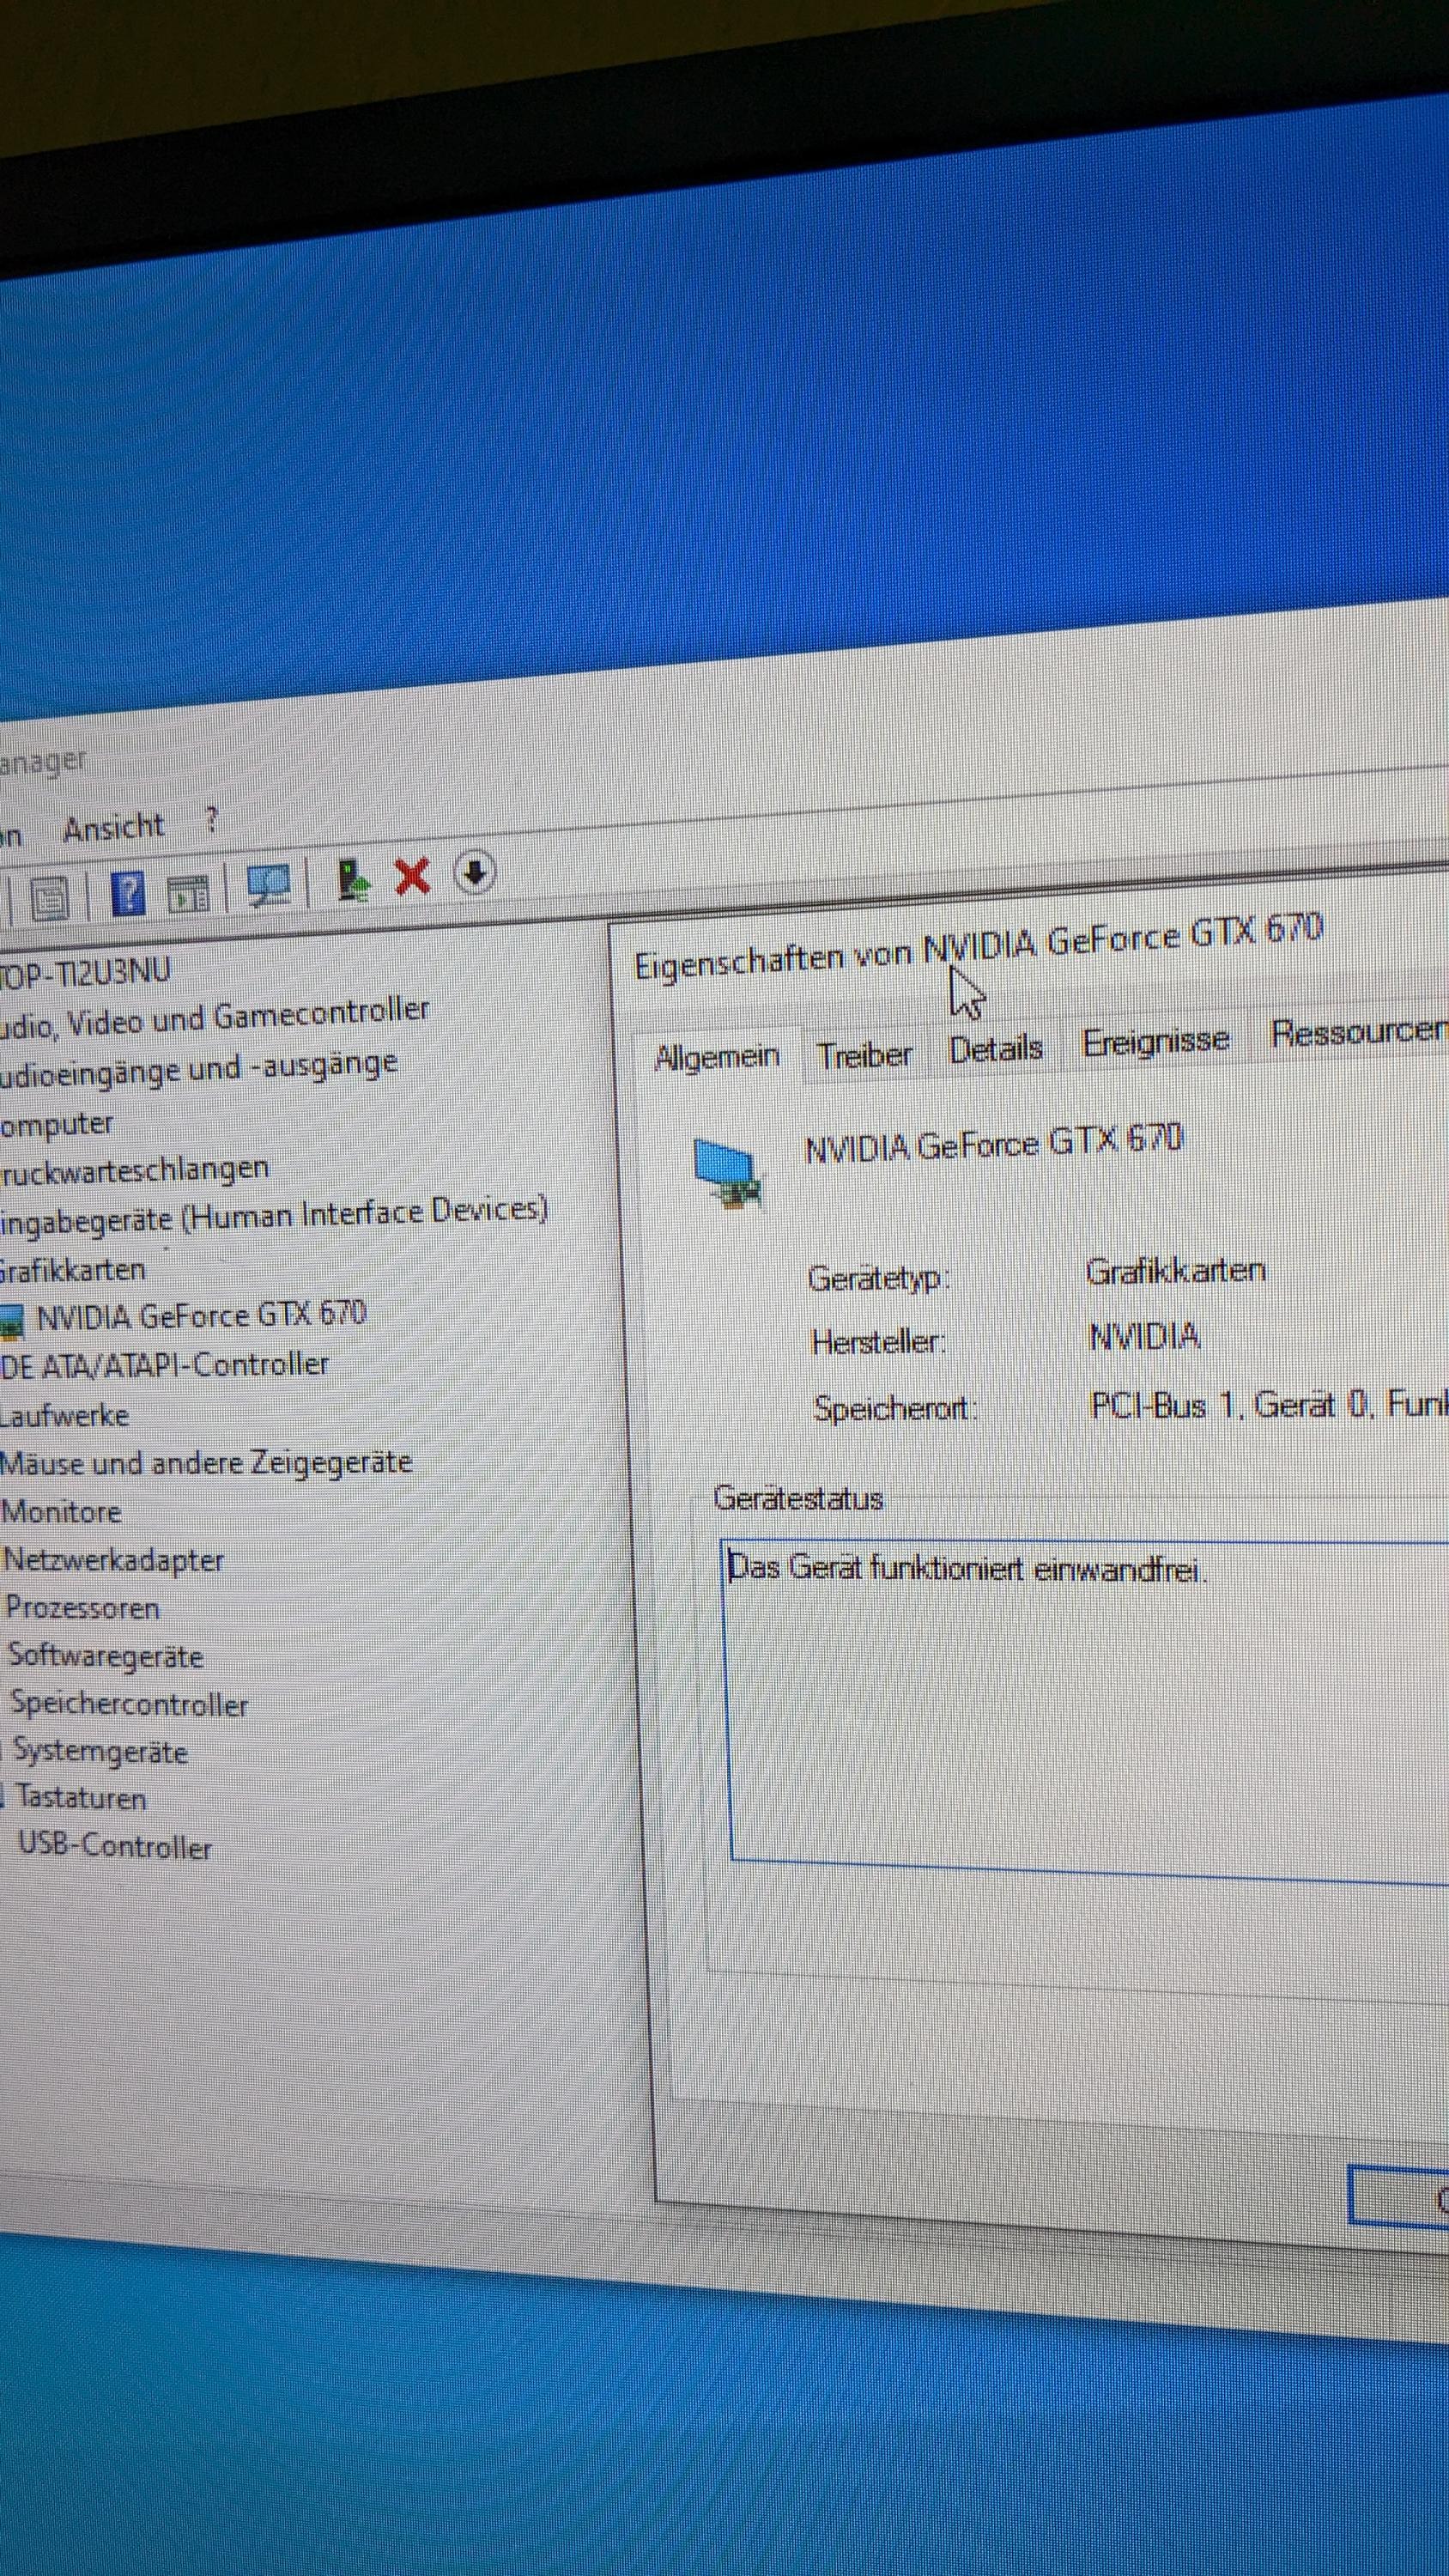Screen dimensions: 1449x2576
Task: Disable device with the black down-arrow icon
Action: tap(474, 872)
